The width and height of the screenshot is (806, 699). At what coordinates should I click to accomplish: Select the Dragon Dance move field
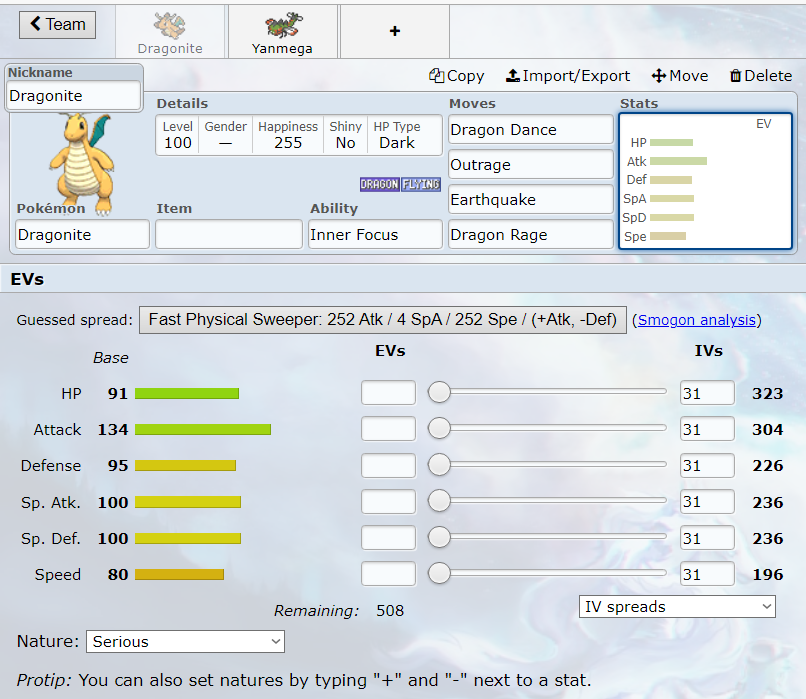pos(531,130)
